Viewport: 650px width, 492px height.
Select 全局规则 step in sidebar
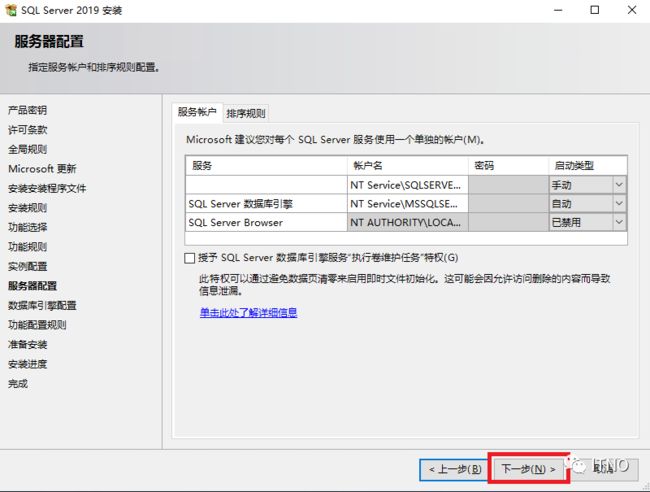[27, 149]
